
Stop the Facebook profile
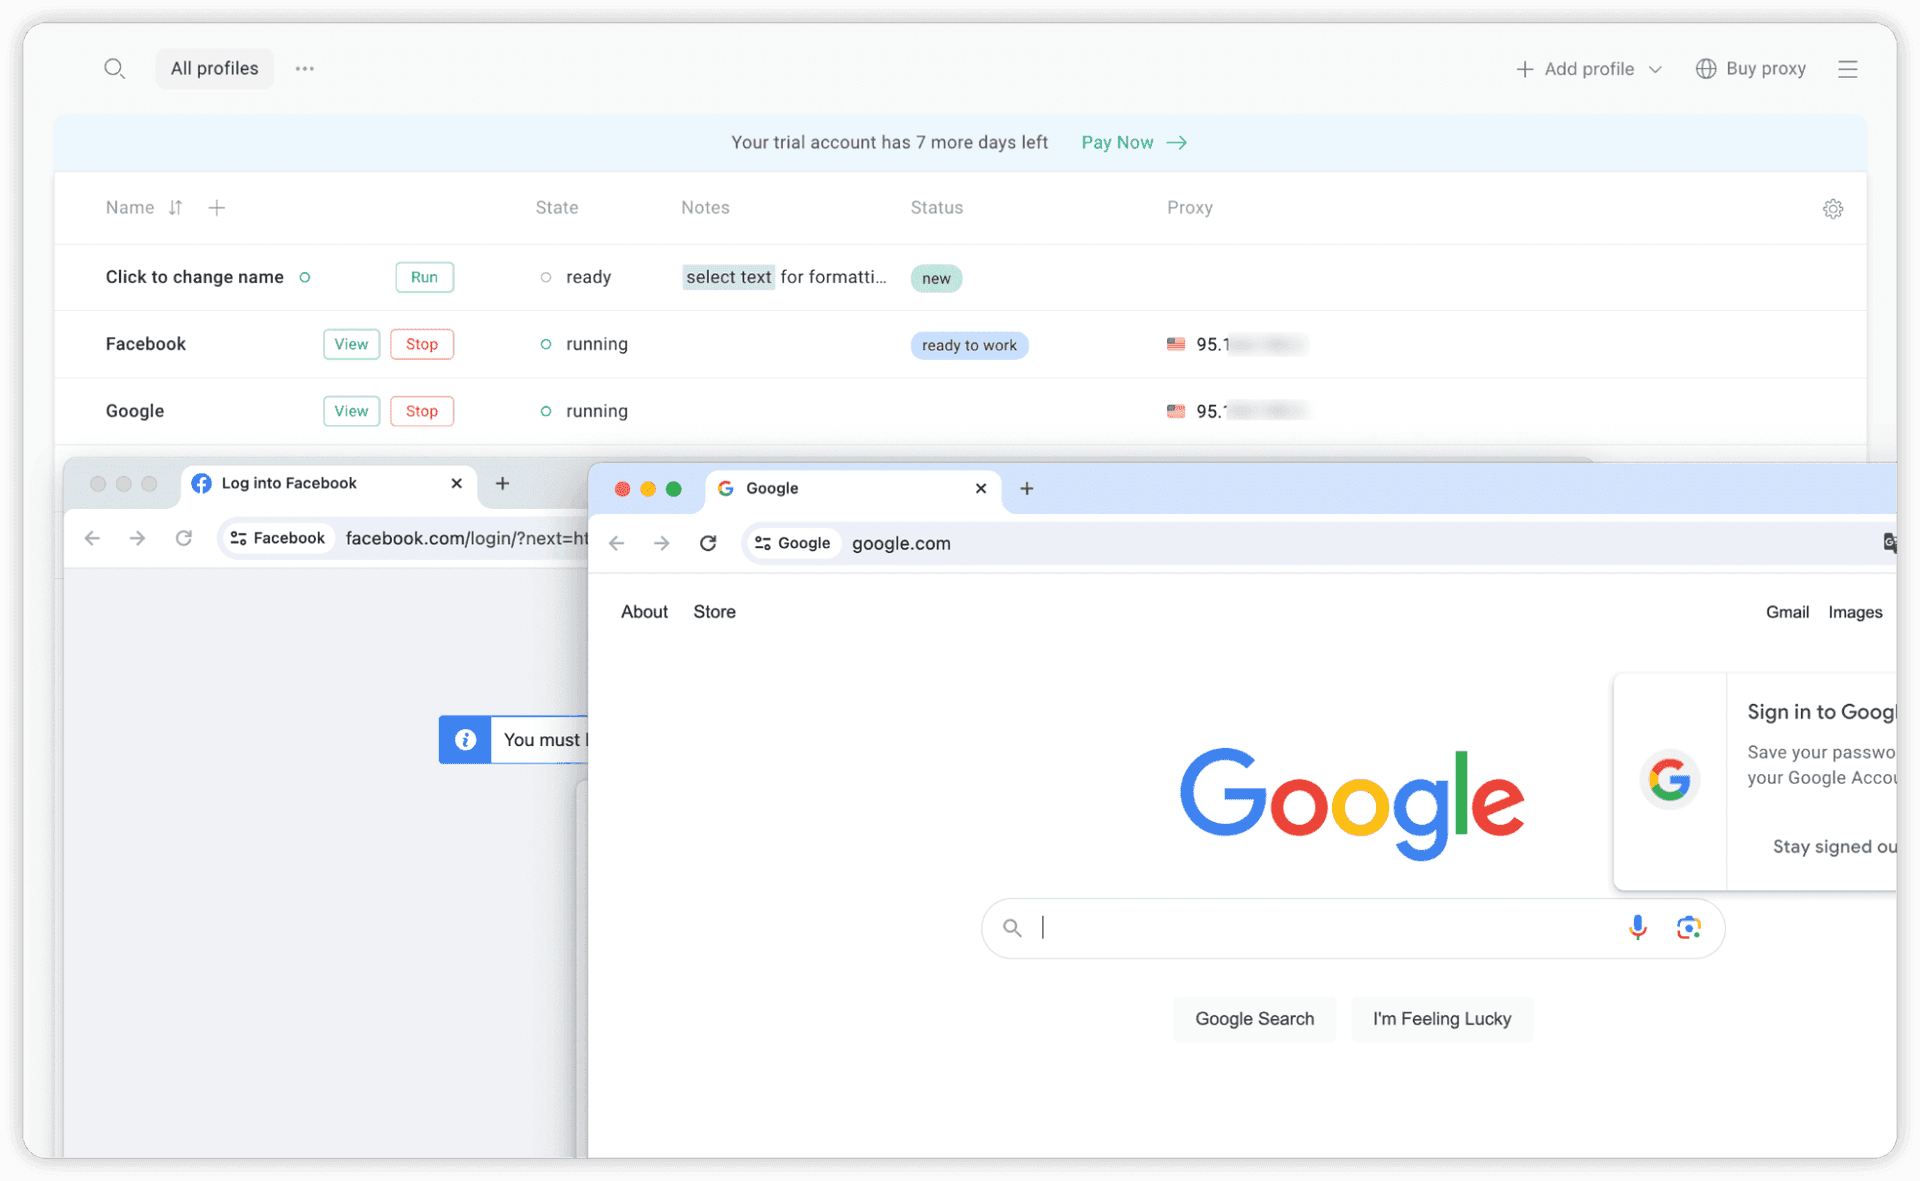click(421, 344)
